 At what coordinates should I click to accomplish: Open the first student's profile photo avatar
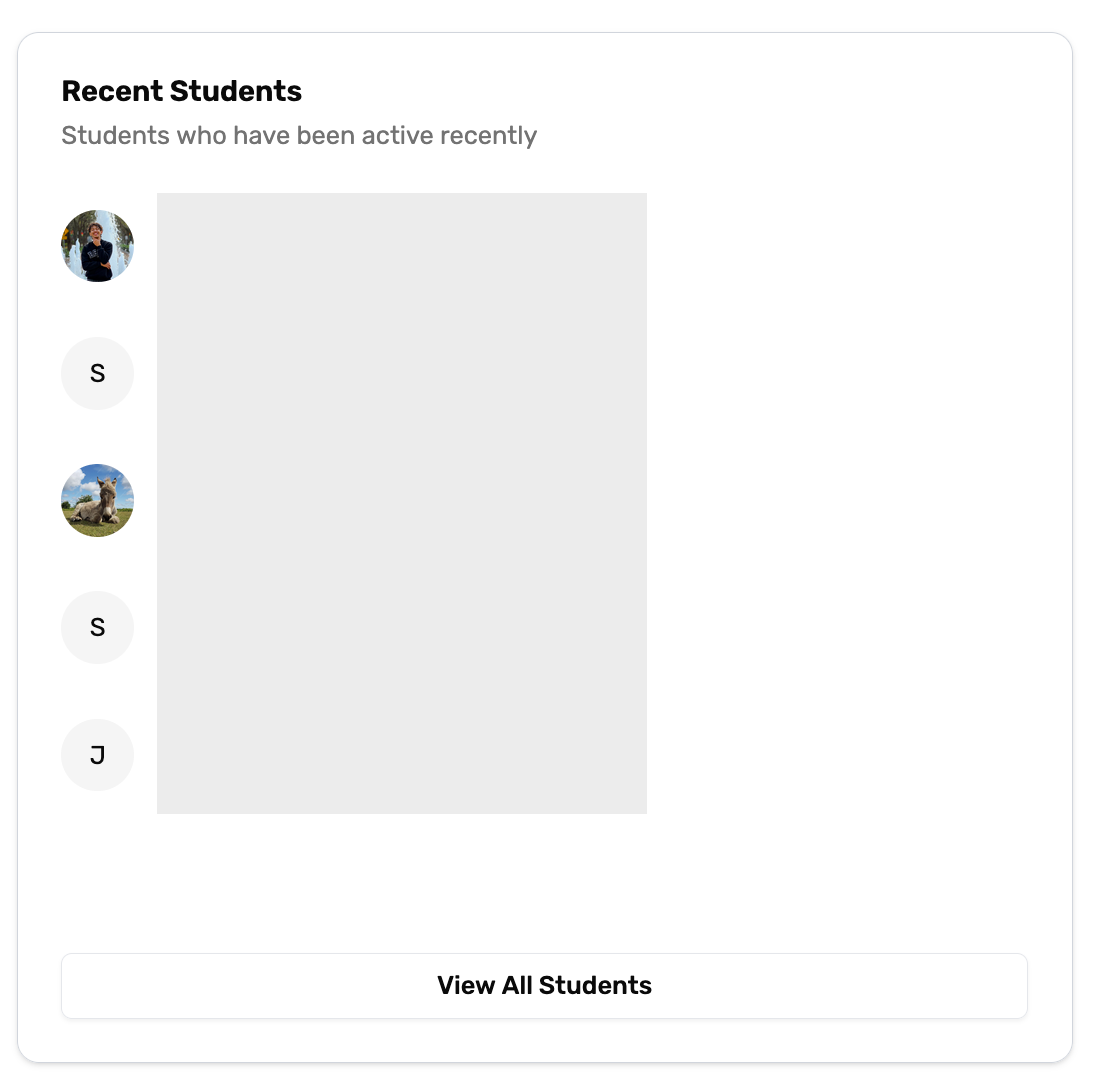[97, 245]
